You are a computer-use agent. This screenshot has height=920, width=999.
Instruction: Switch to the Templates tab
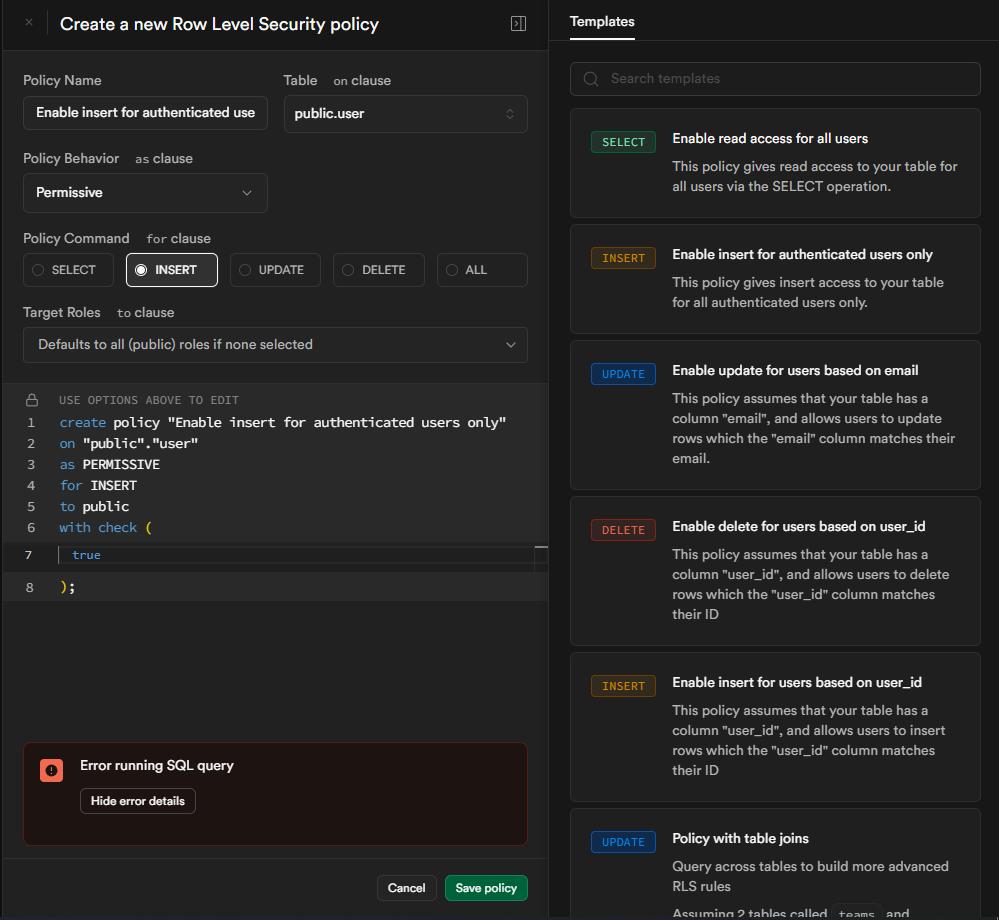602,21
